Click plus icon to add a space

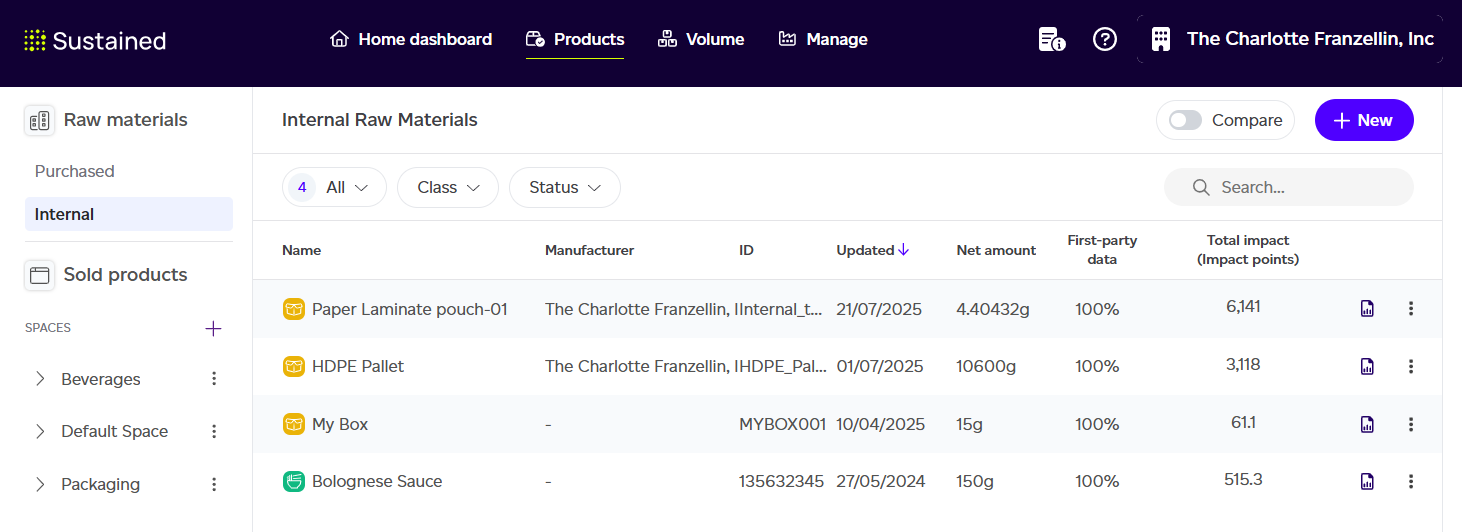pos(213,329)
